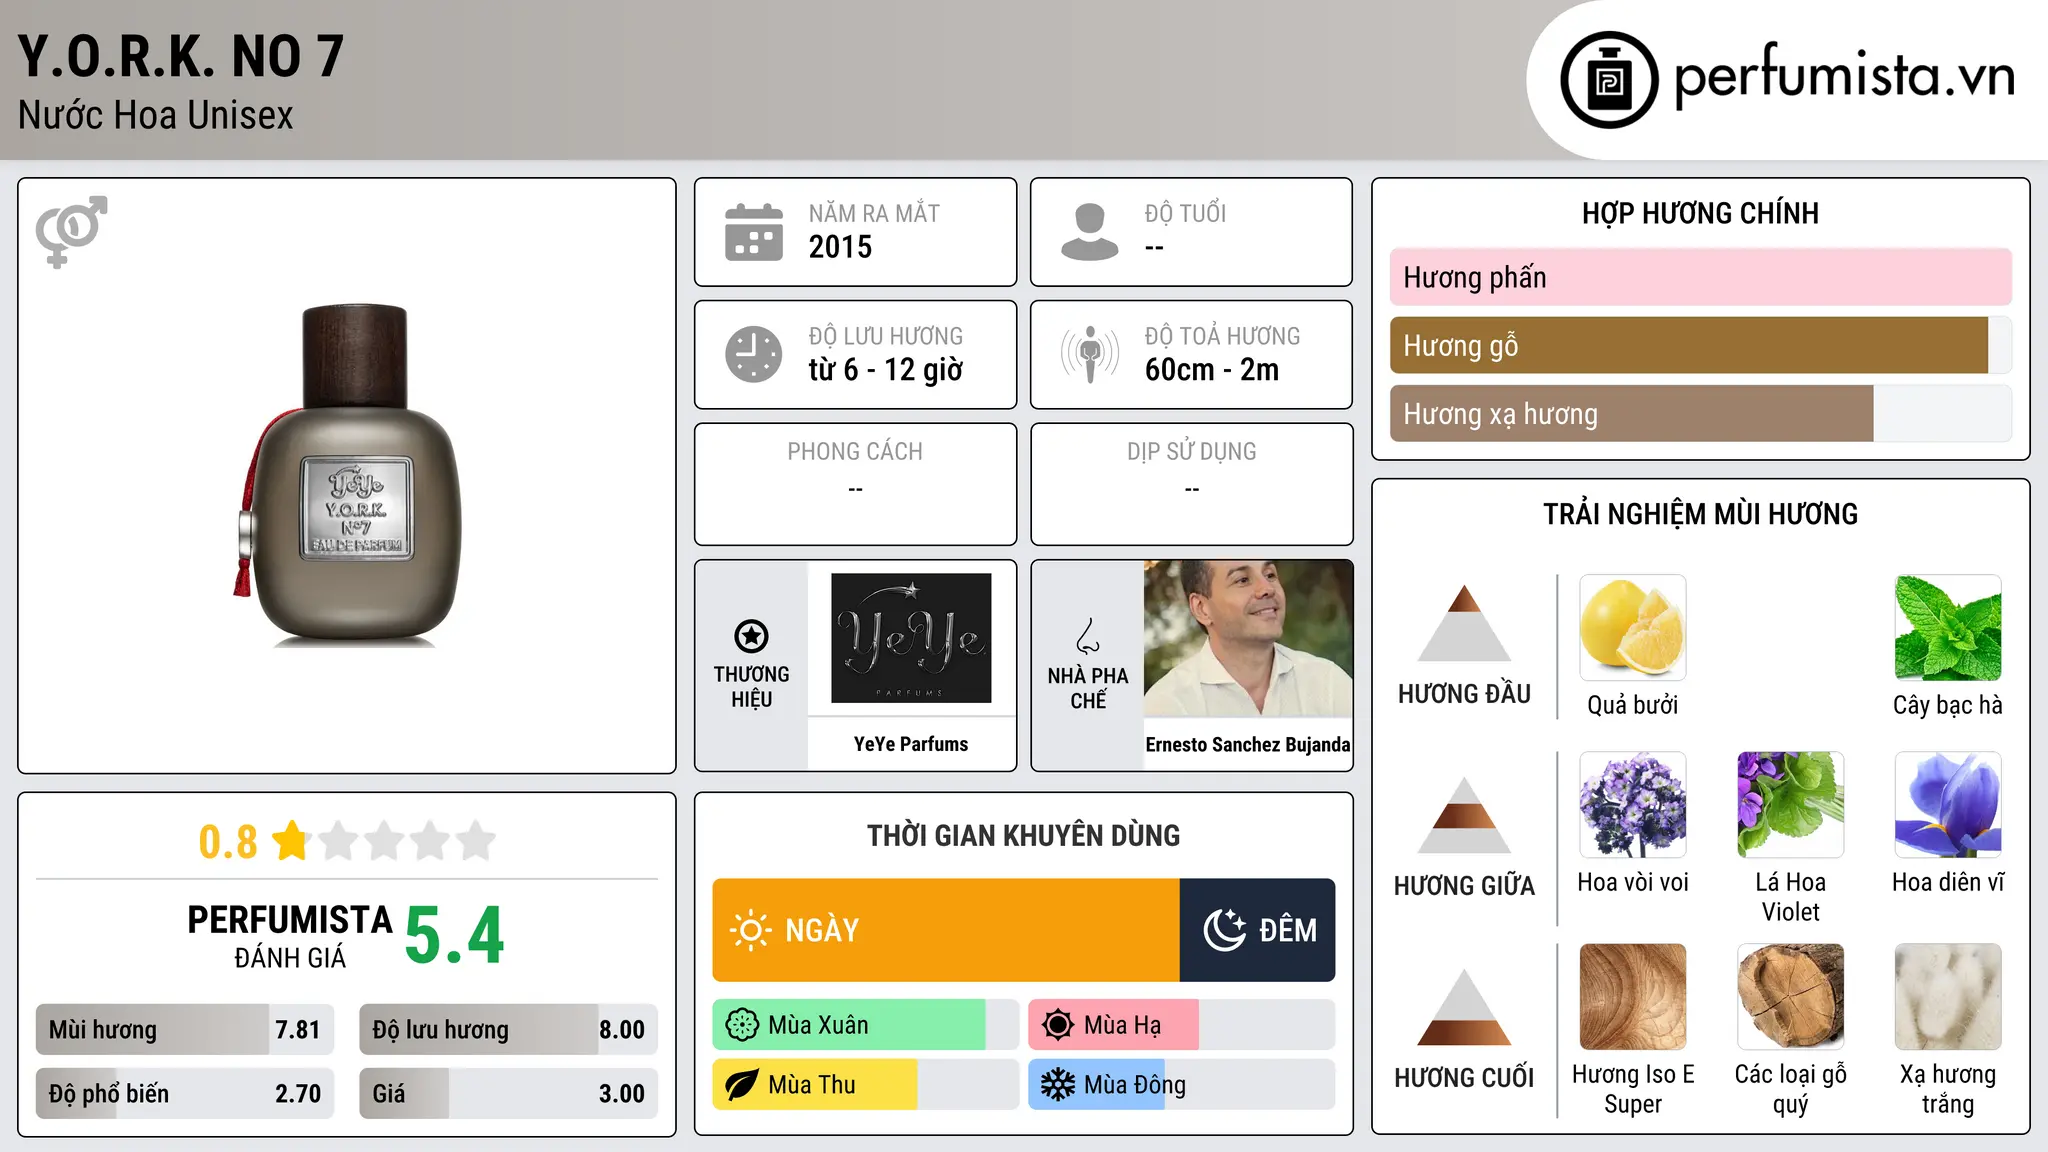The height and width of the screenshot is (1152, 2048).
Task: Click the red Mùa Hạ season bar
Action: point(1114,1025)
